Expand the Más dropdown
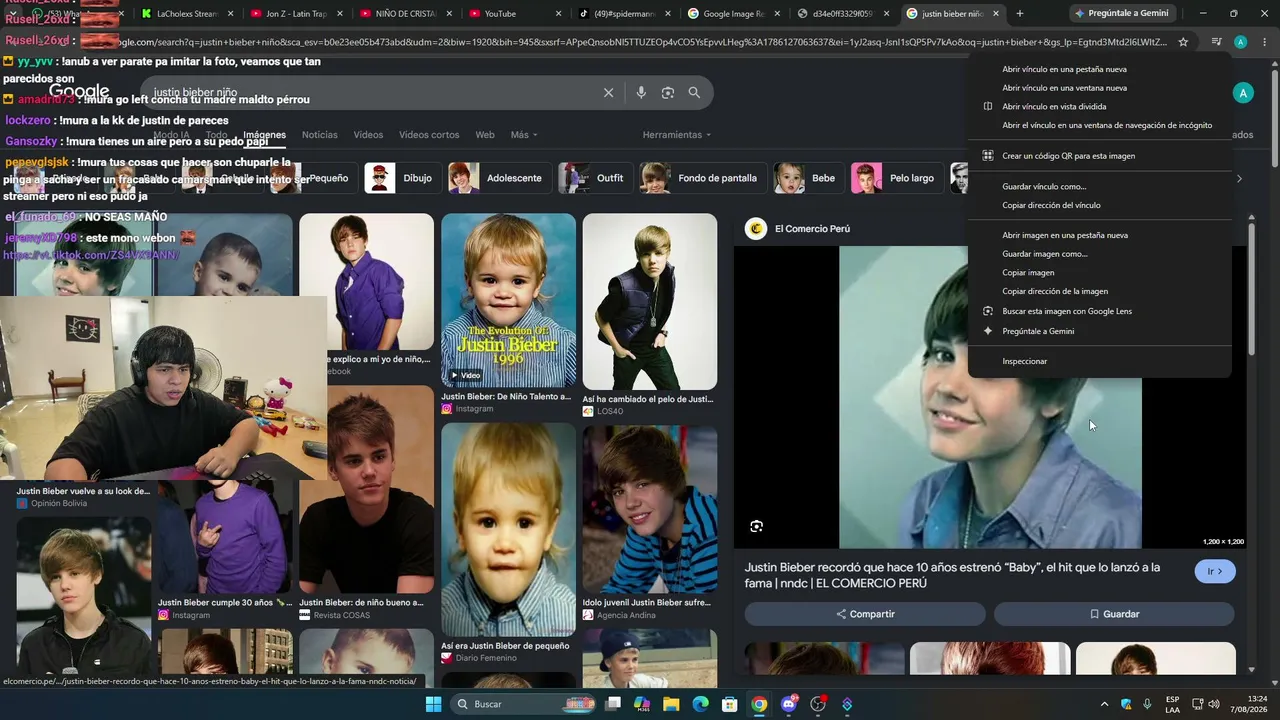 click(524, 135)
